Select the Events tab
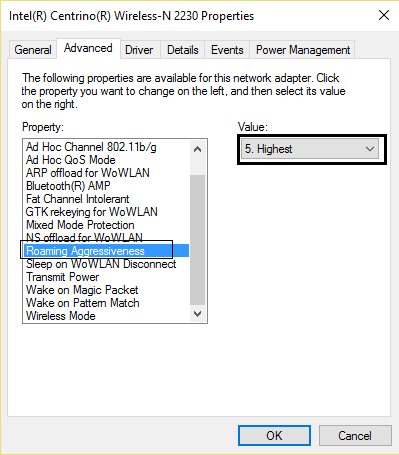Screen dimensions: 399x455 tap(227, 50)
